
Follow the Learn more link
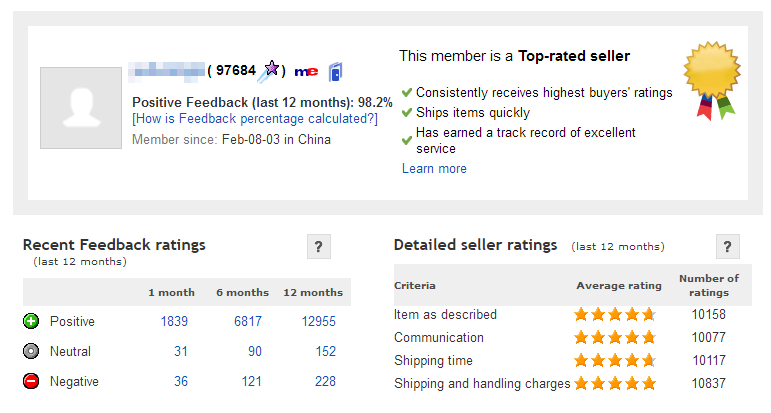point(434,169)
